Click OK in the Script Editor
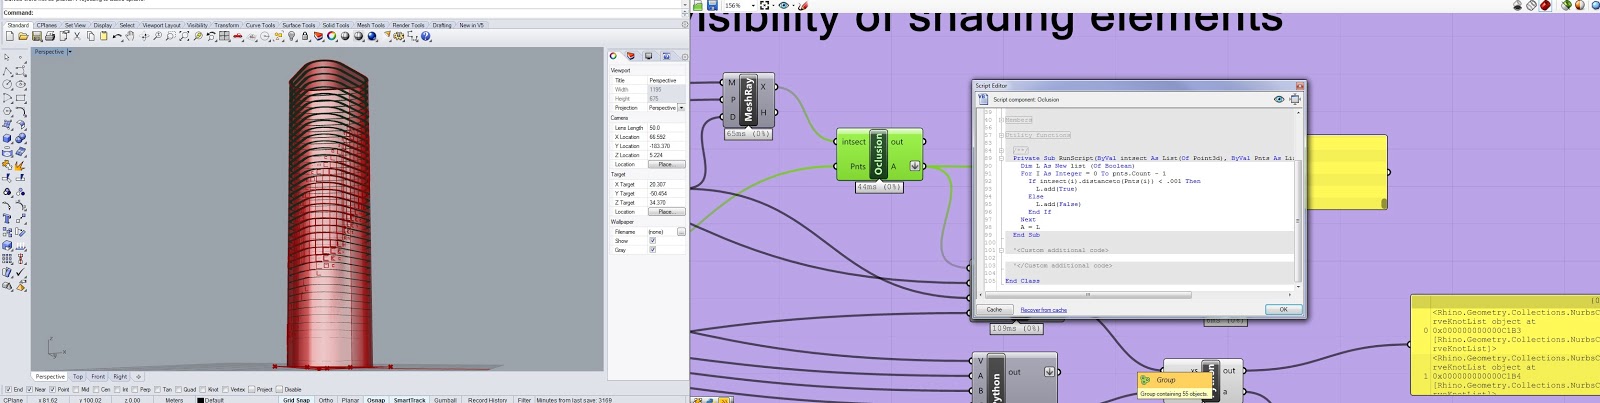The height and width of the screenshot is (403, 1600). coord(1284,310)
